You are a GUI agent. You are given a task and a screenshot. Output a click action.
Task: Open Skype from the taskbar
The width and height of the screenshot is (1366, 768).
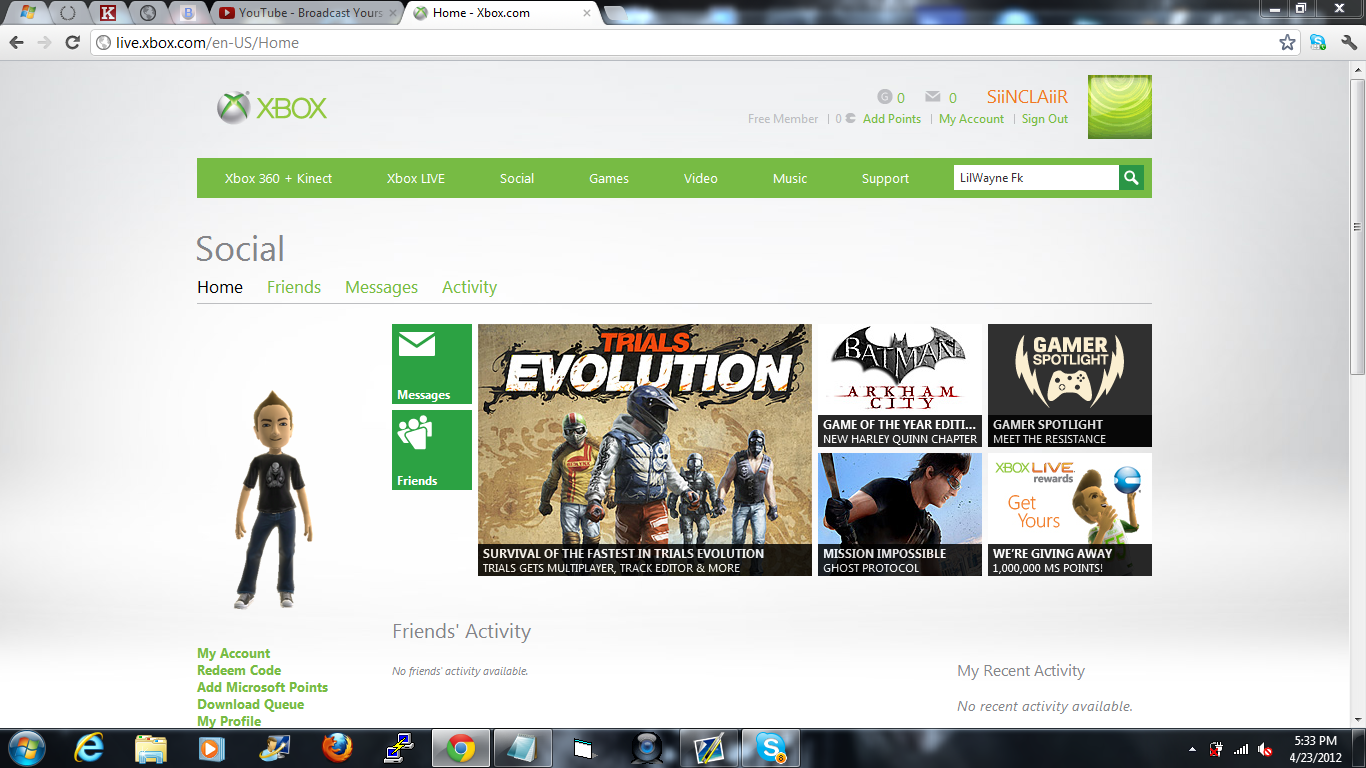point(771,748)
